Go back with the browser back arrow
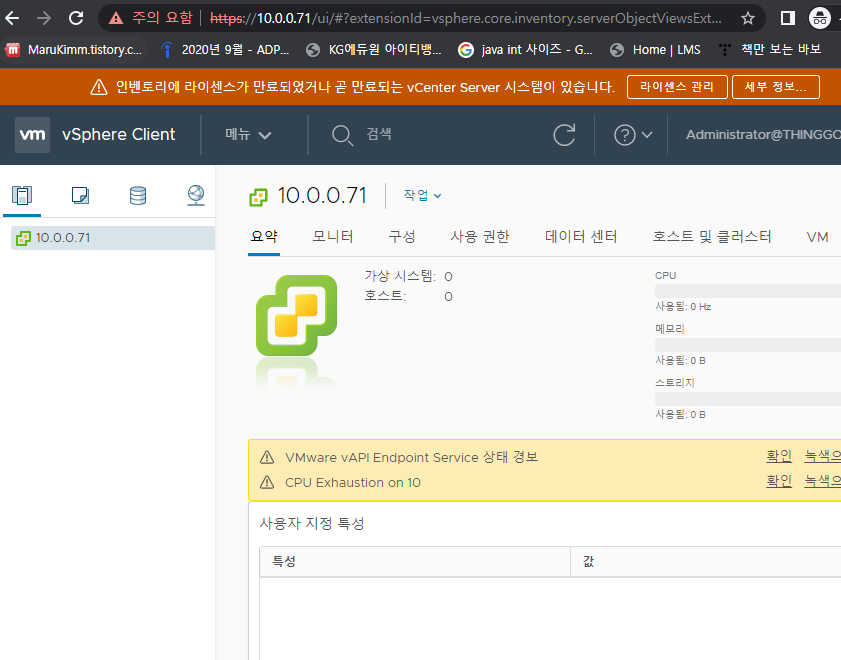The width and height of the screenshot is (841, 660). (12, 18)
